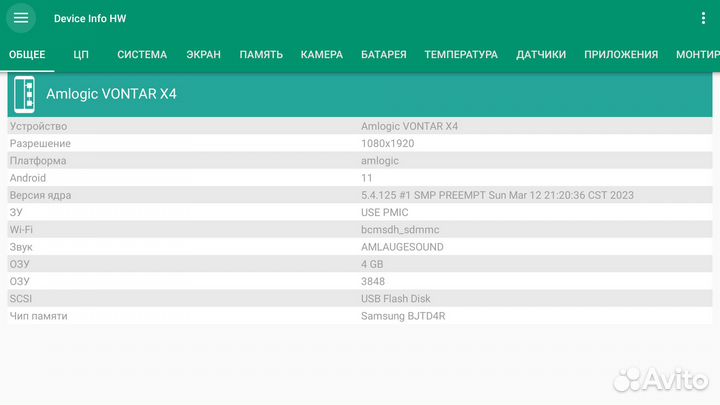Viewport: 720px width, 405px height.
Task: Click the Платформа row label
Action: click(38, 161)
